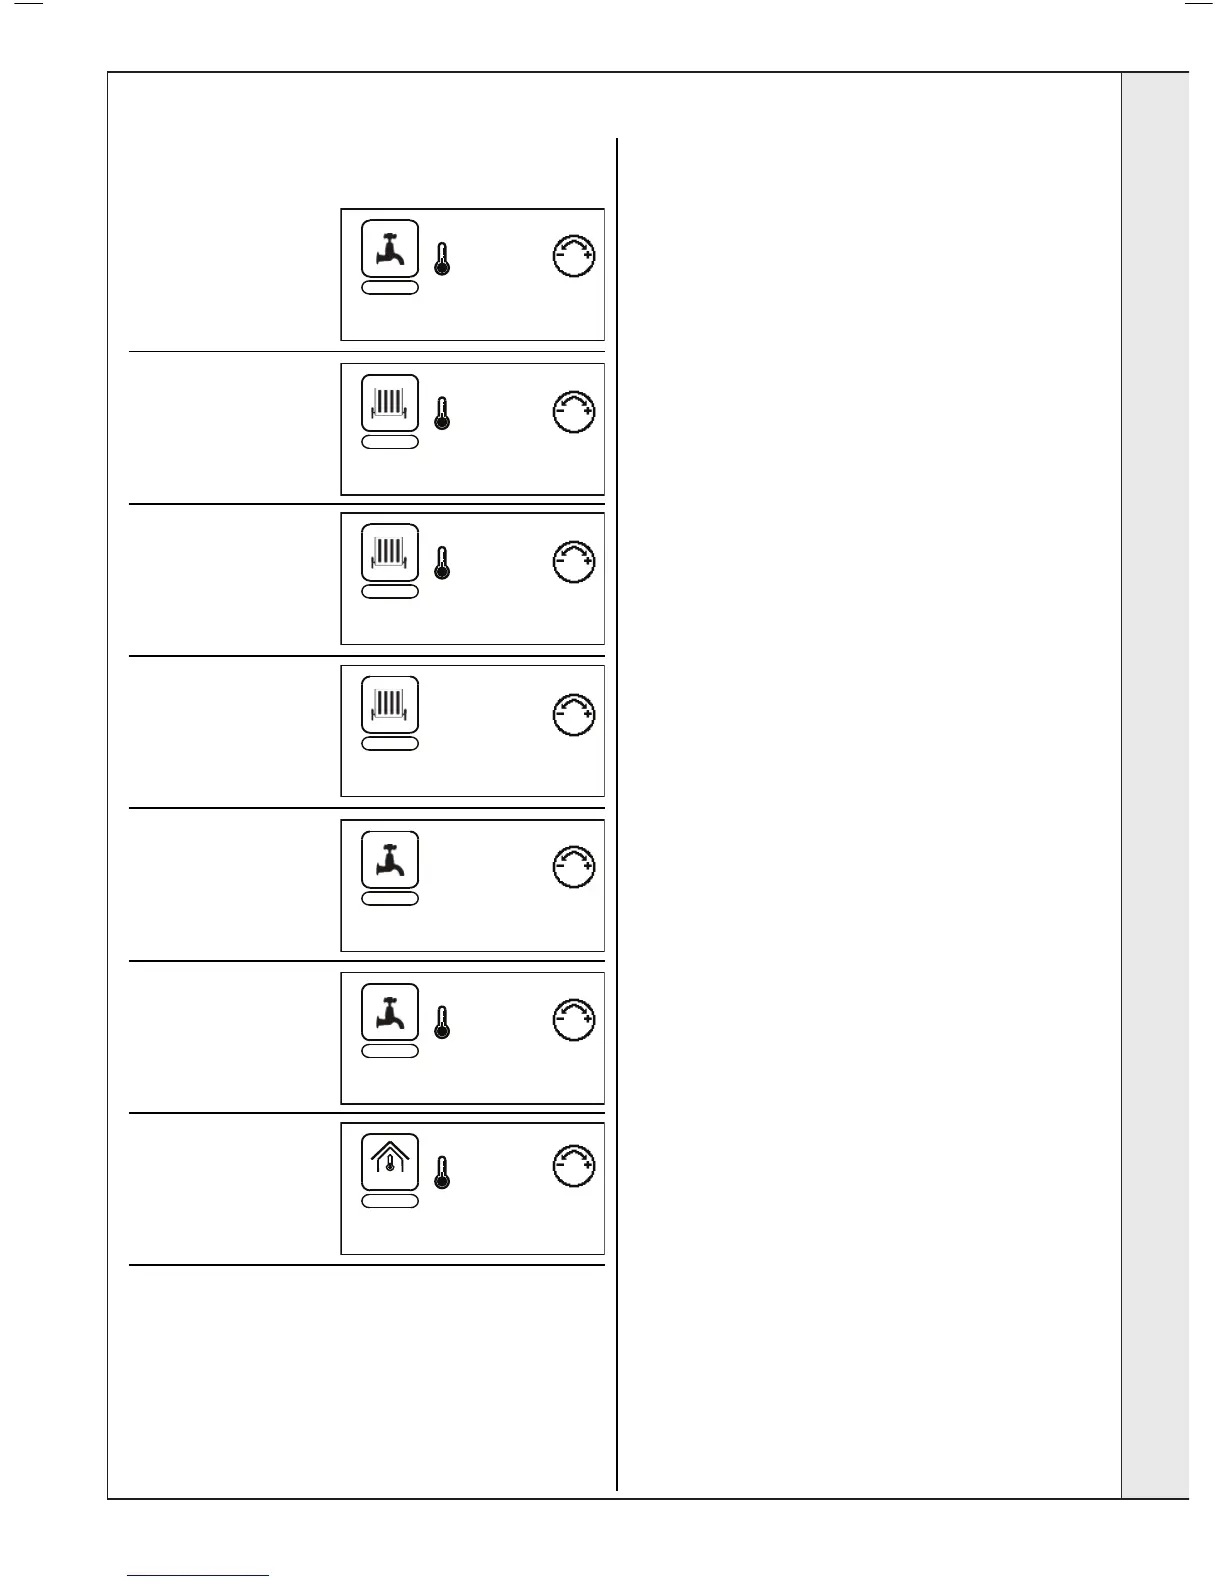Click the plus/minus dial in the topmost tap panel
The image size is (1224, 1584).
pos(574,256)
